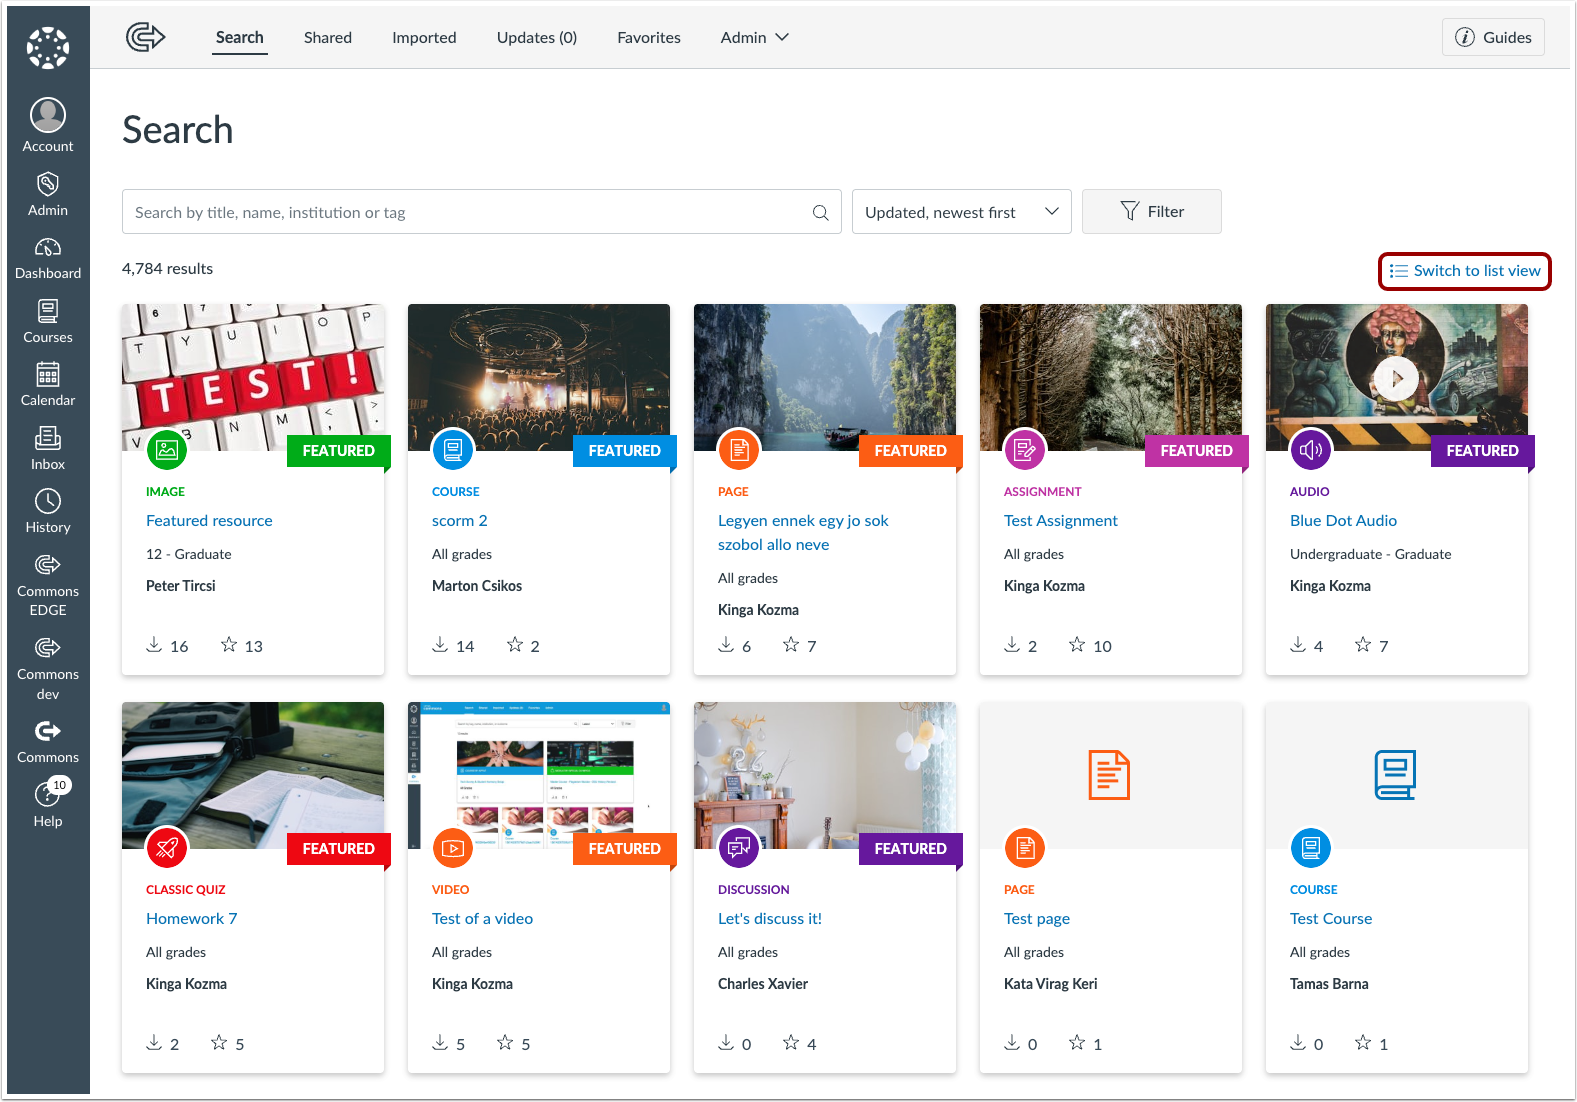Open the Blue Dot Audio link
1577x1102 pixels.
click(x=1343, y=520)
